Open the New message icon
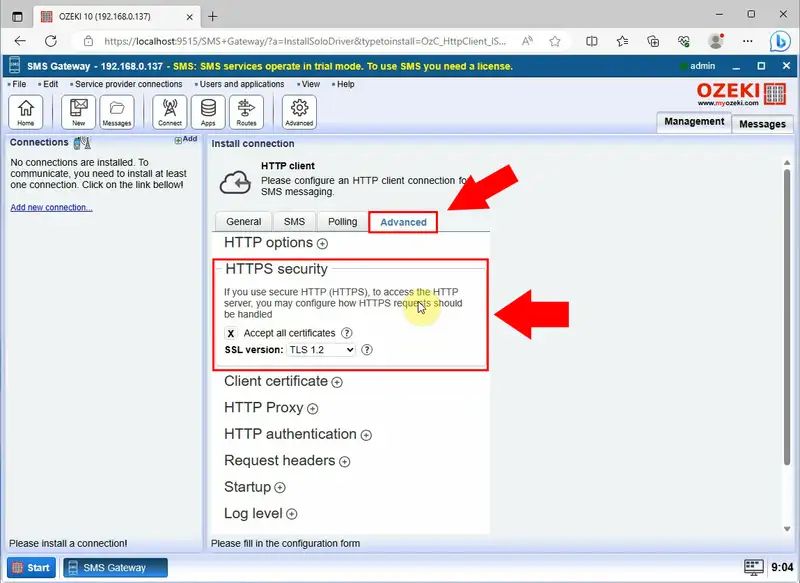Viewport: 800px width, 583px height. (x=78, y=111)
